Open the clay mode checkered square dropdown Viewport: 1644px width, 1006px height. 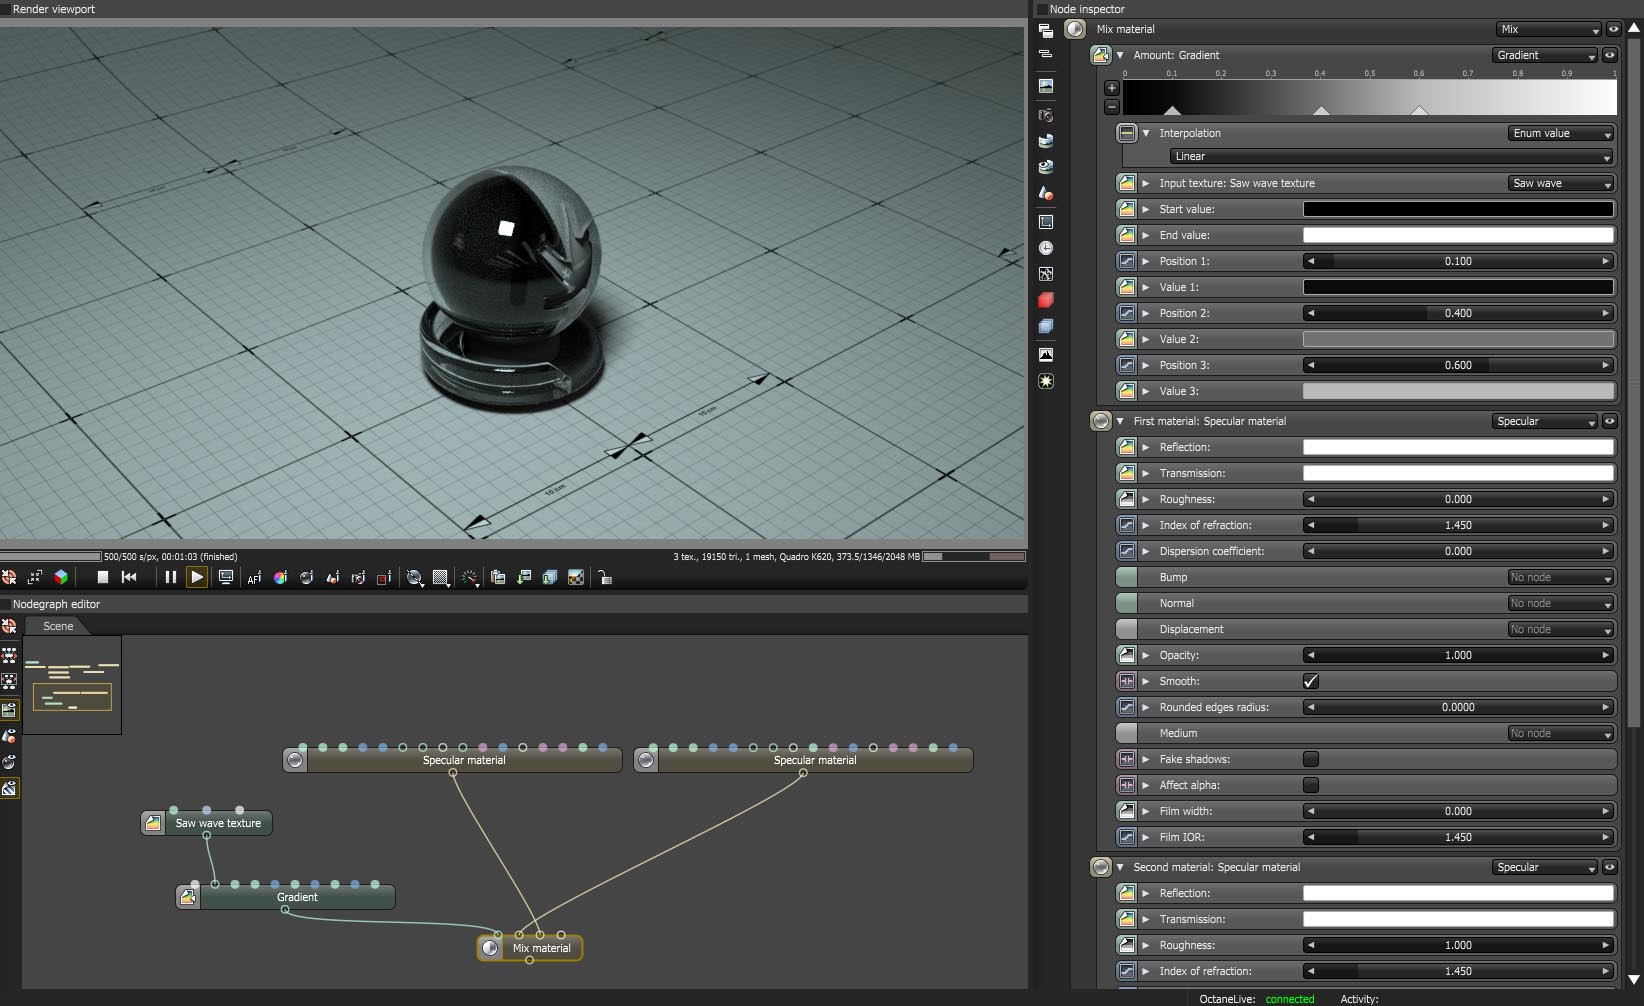(441, 577)
